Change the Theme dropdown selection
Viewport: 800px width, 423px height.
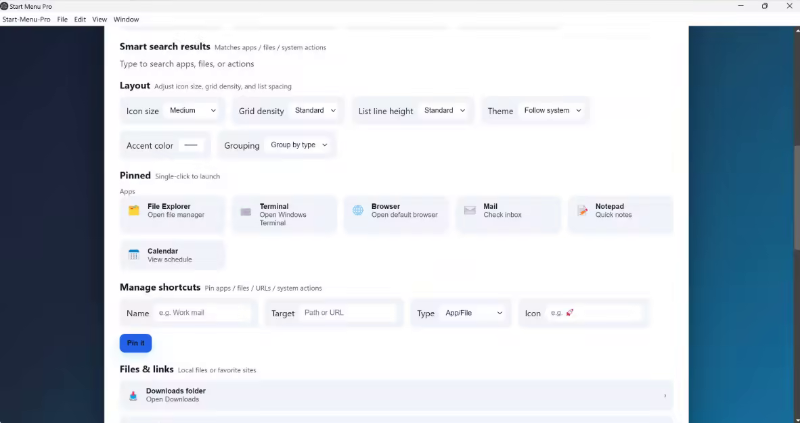[552, 111]
